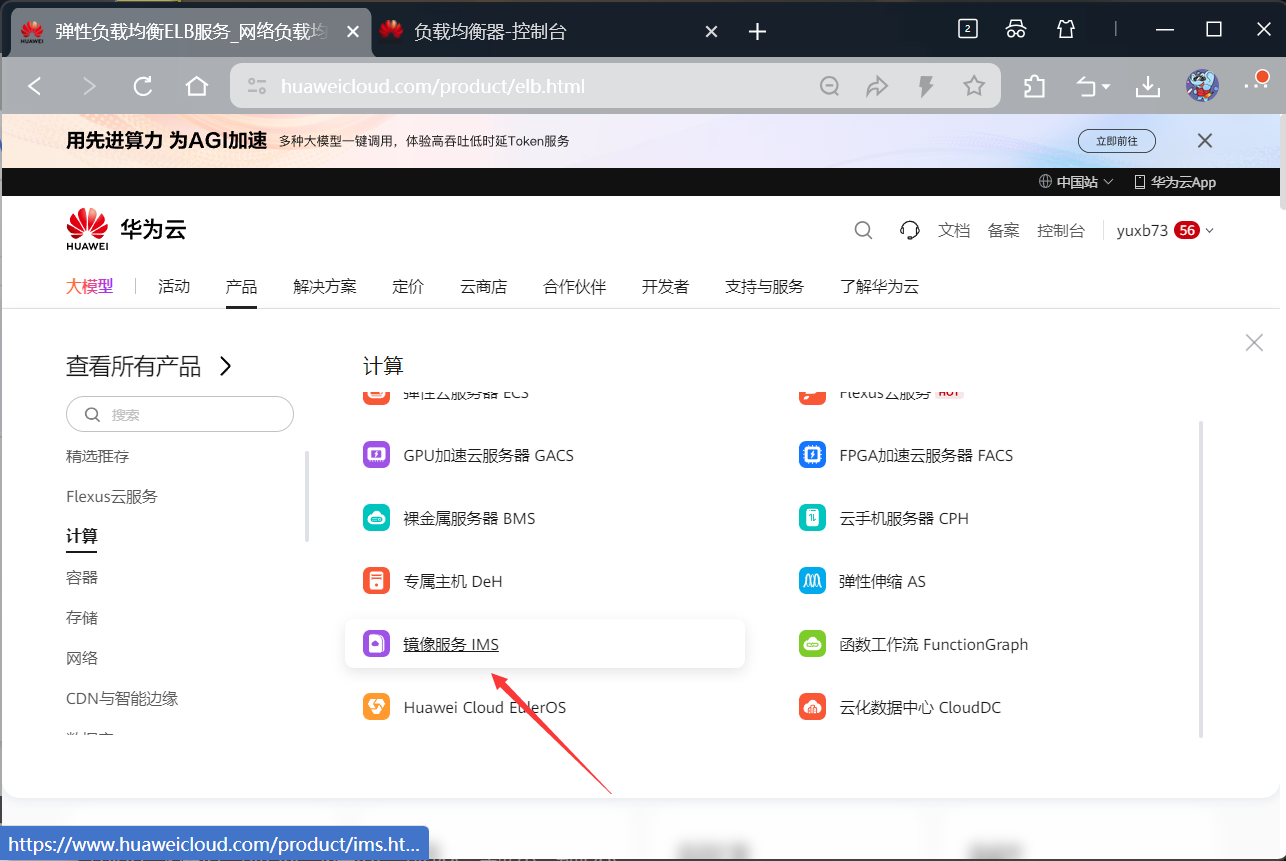1286x861 pixels.
Task: Click the 开发者 menu item
Action: [665, 286]
